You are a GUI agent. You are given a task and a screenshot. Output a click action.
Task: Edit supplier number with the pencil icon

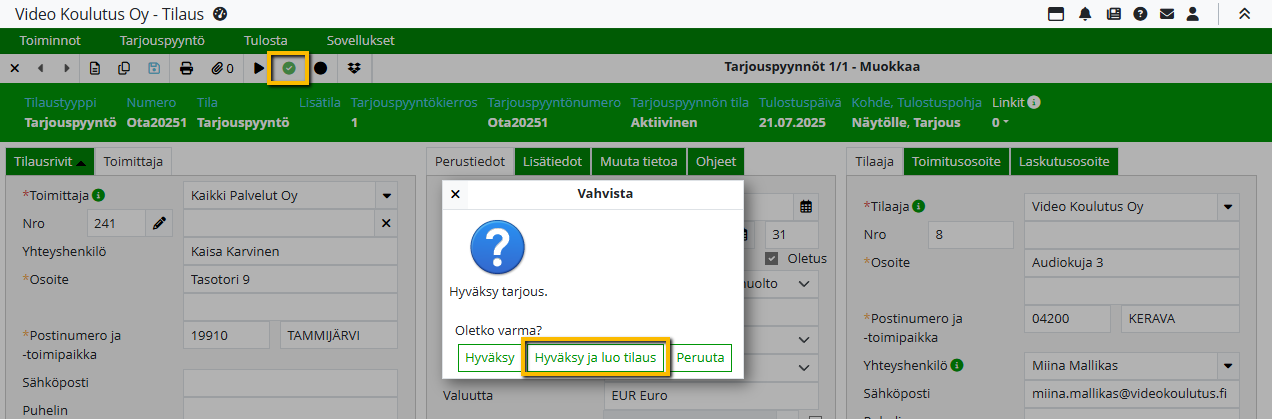pos(159,224)
